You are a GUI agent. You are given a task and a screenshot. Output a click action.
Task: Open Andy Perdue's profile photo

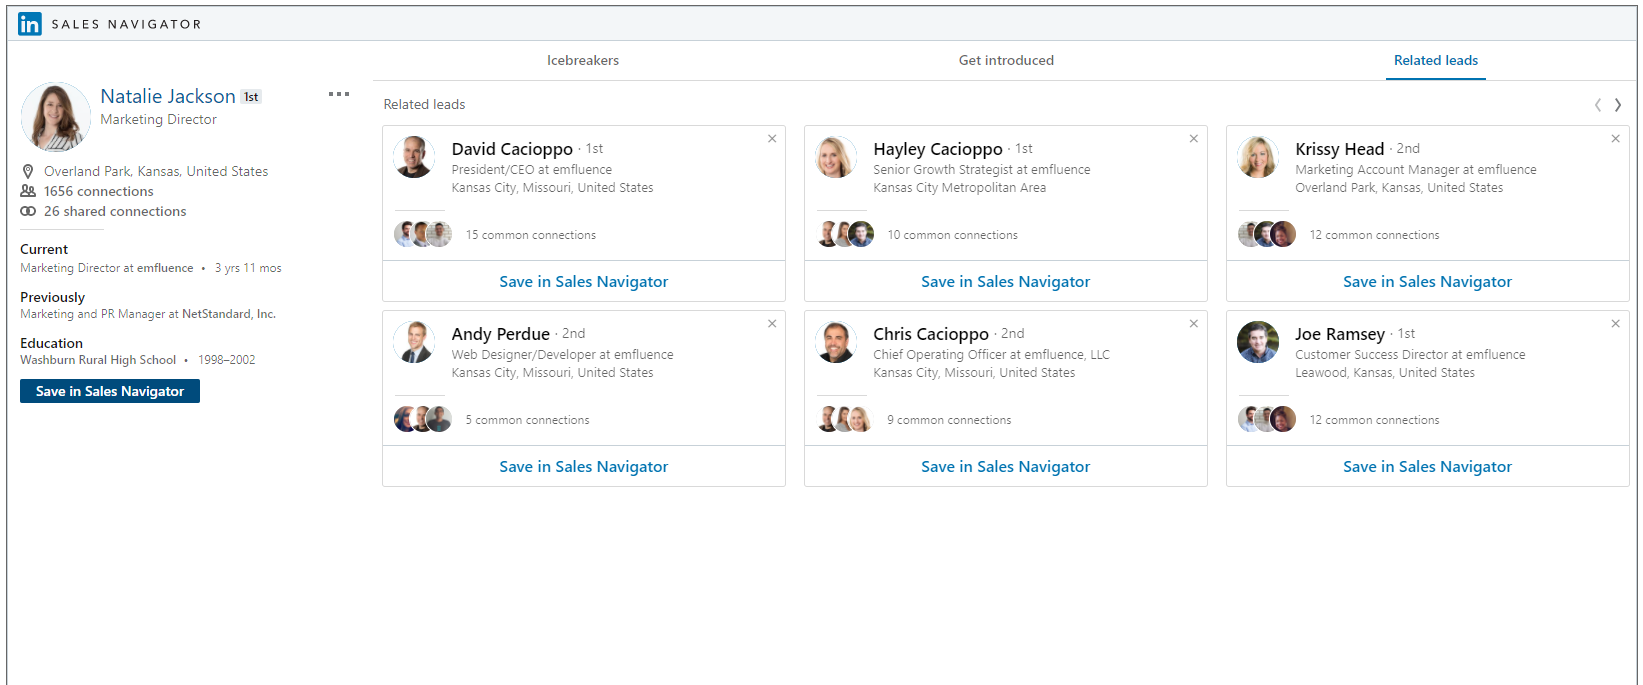[x=414, y=342]
